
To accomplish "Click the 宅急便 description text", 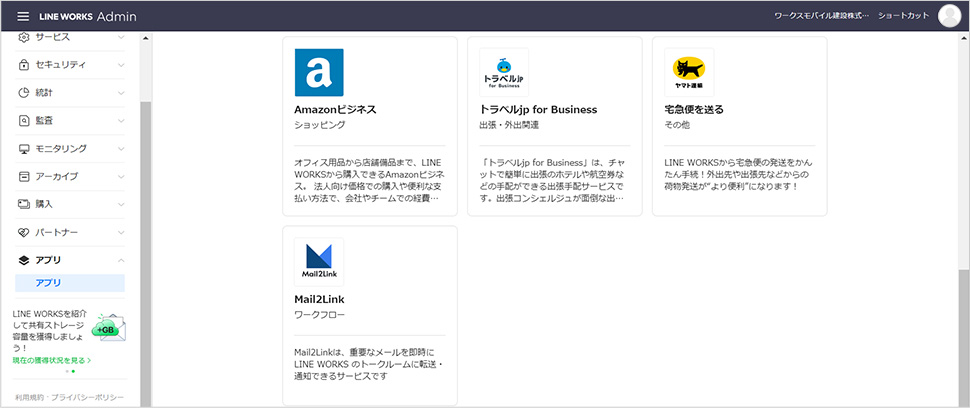I will [x=738, y=174].
